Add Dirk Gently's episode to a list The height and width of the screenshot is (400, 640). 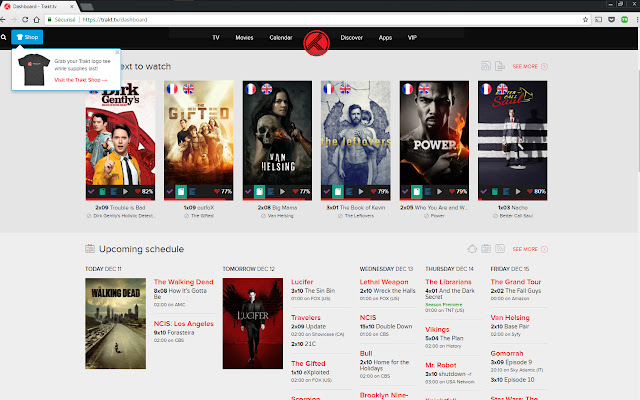114,191
